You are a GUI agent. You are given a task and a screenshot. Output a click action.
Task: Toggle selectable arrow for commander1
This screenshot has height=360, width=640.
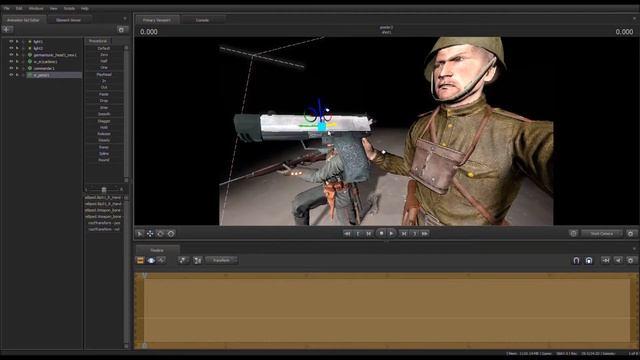[x=17, y=68]
